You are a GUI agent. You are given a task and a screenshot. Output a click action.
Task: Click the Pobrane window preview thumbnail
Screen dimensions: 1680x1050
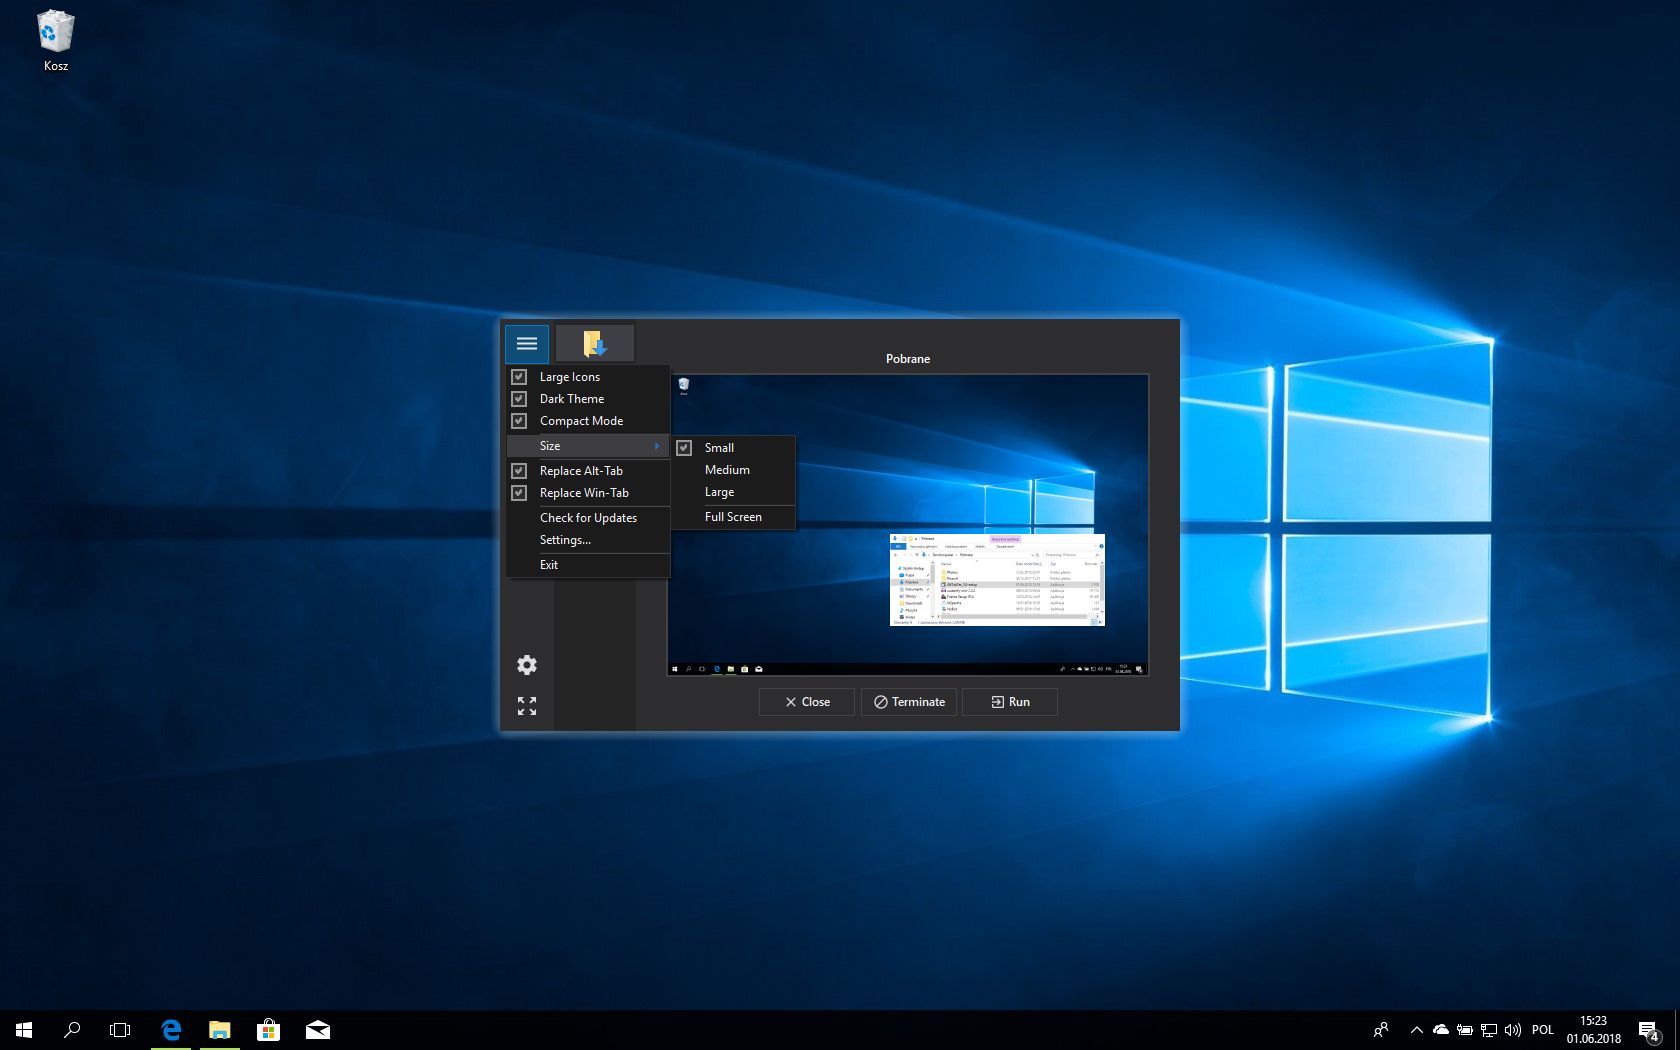[908, 525]
